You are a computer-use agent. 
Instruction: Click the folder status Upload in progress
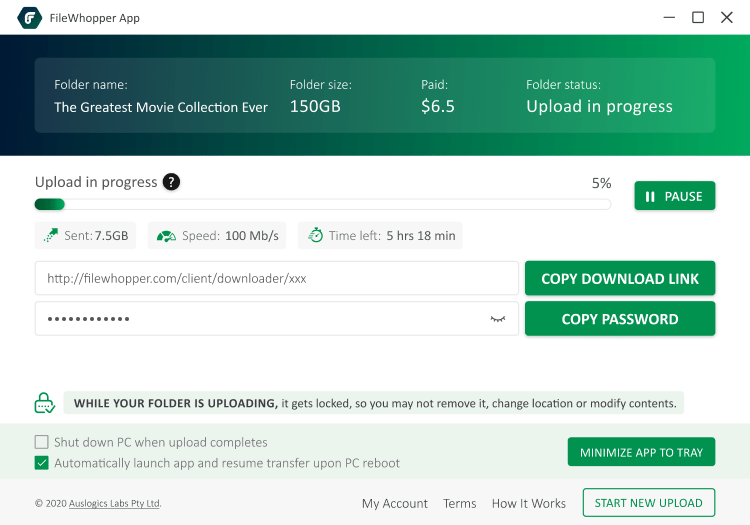599,107
